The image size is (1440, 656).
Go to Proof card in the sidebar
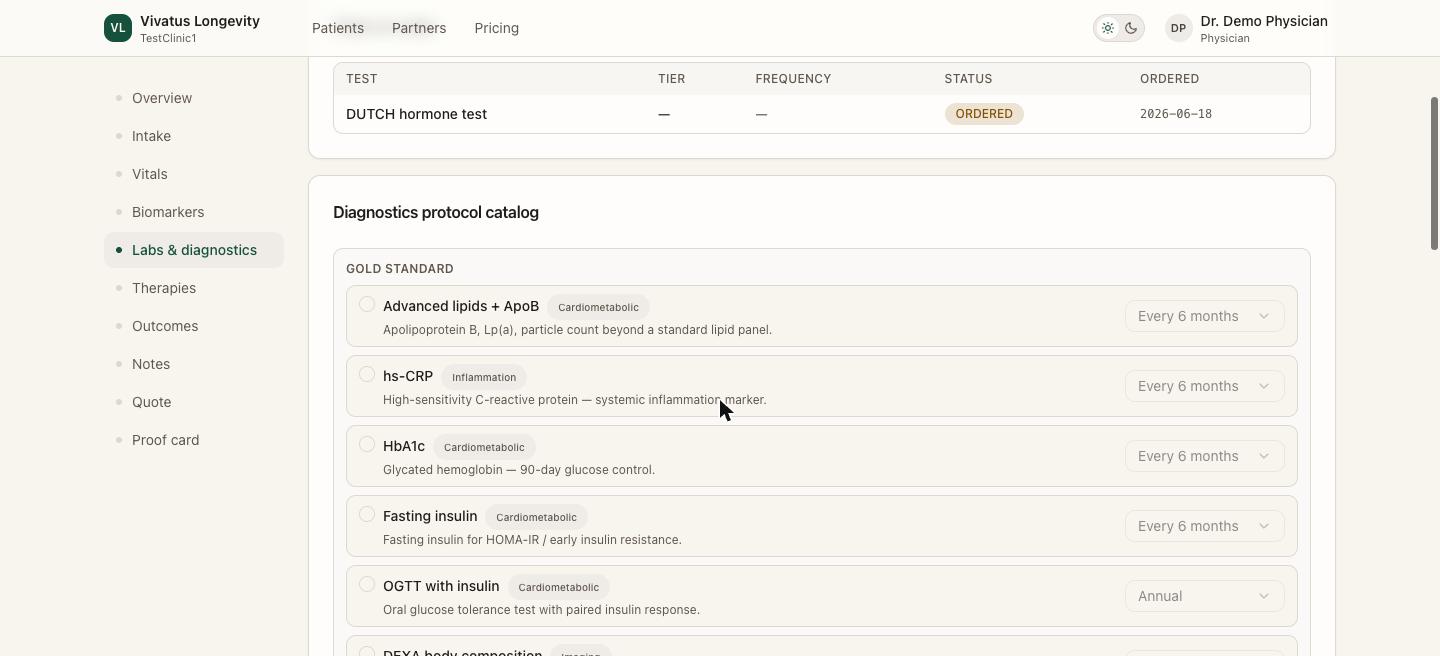(194, 440)
